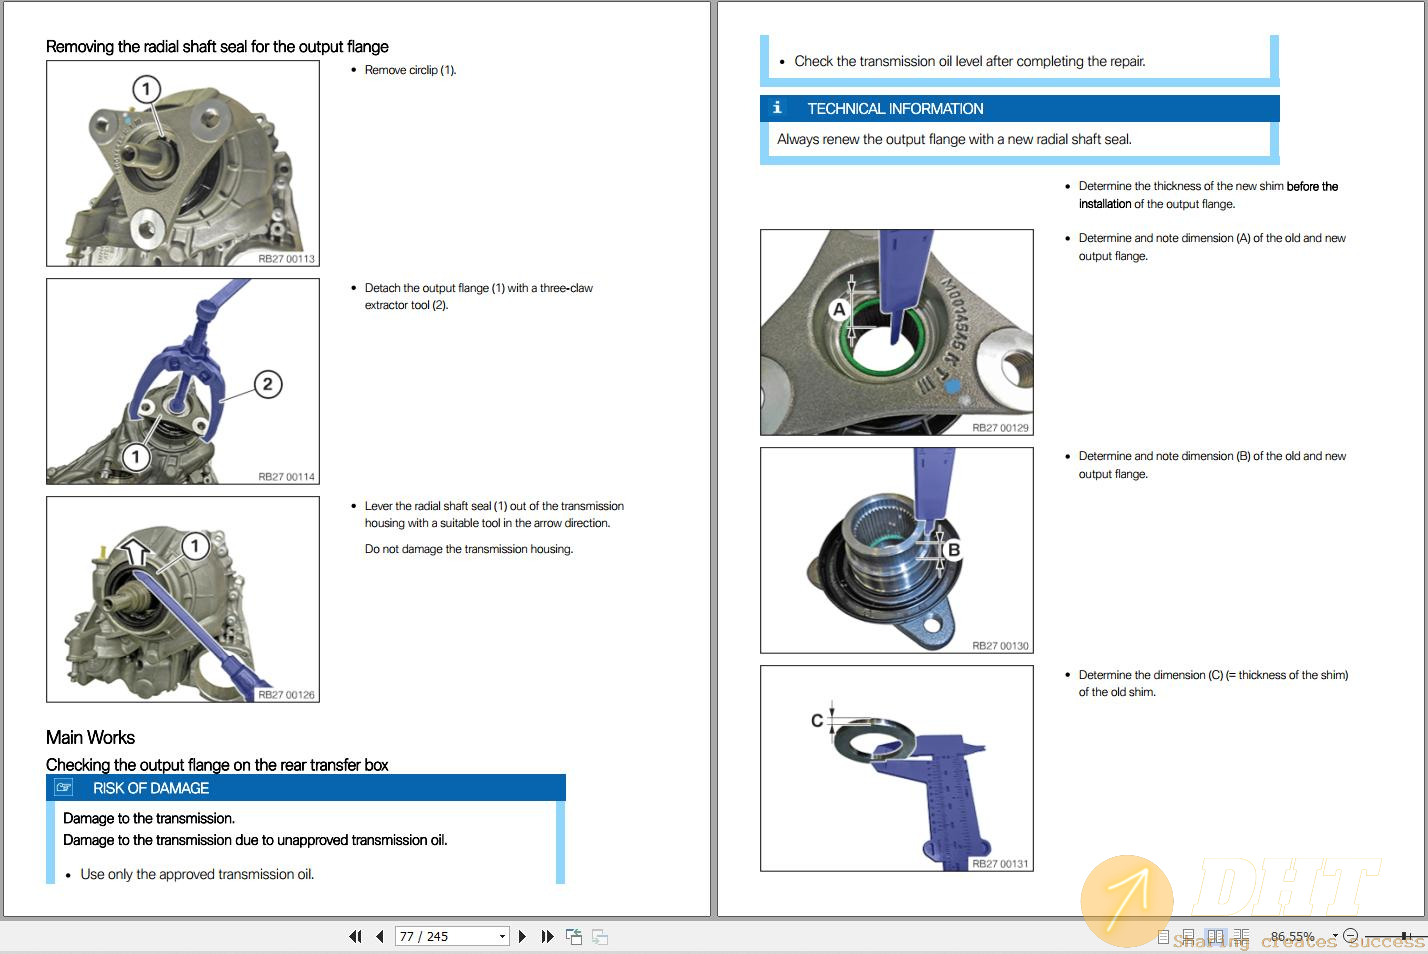Click the TECHNICAL INFORMATION info icon
1428x954 pixels.
click(777, 108)
